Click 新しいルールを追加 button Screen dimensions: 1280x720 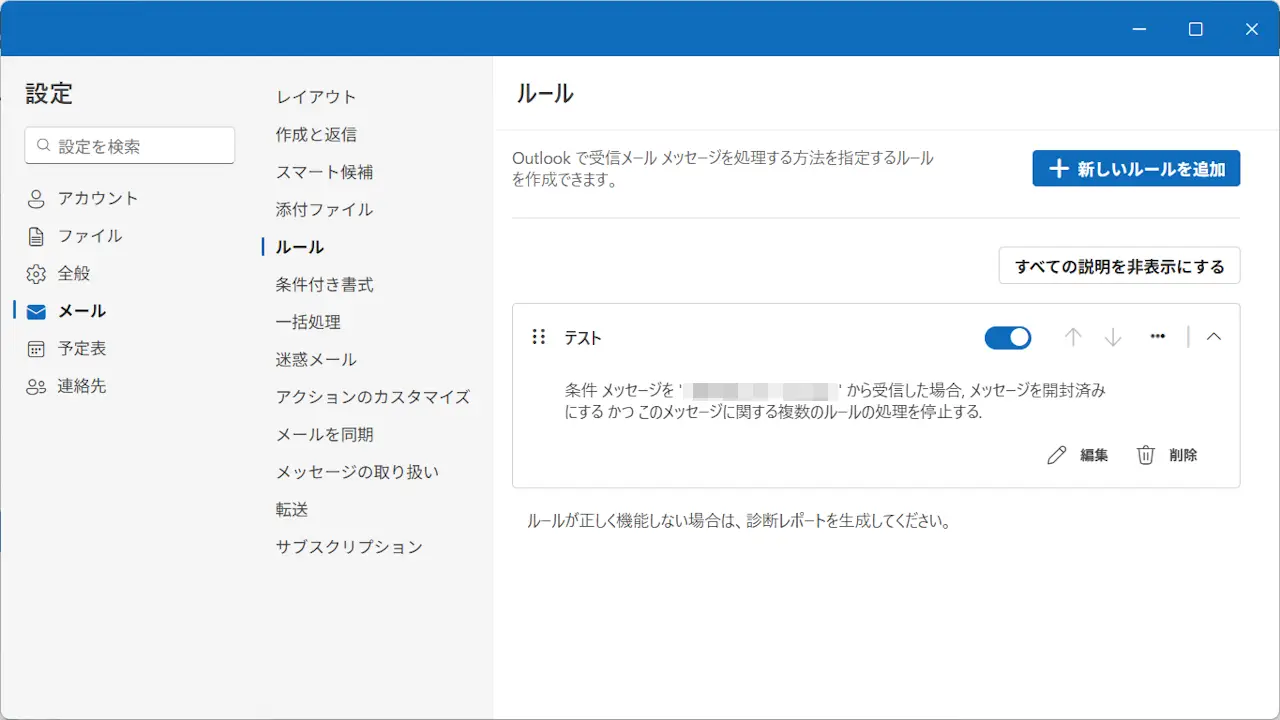[x=1136, y=169]
